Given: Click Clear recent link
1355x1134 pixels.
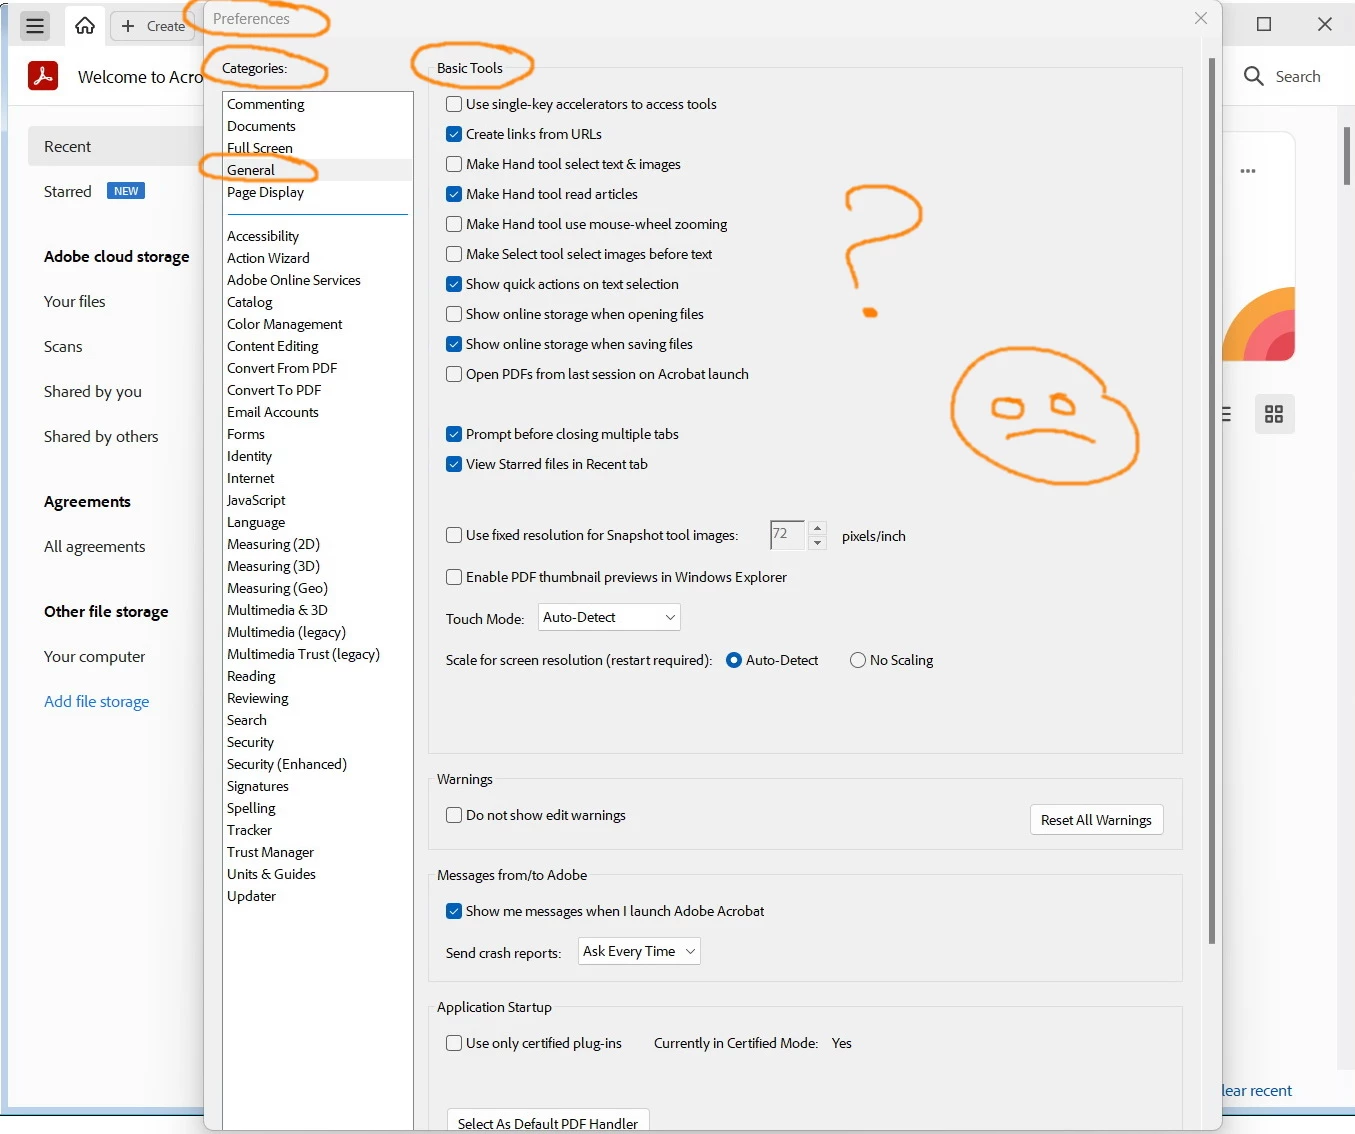Looking at the screenshot, I should coord(1257,1090).
